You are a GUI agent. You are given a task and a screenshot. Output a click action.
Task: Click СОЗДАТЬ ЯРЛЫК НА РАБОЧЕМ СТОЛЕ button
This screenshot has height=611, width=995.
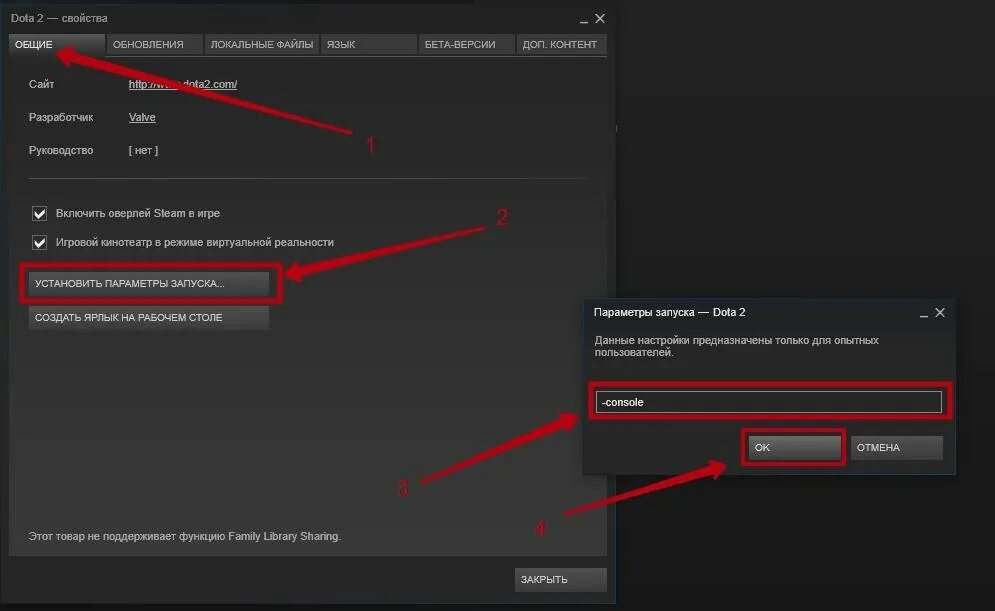148,318
